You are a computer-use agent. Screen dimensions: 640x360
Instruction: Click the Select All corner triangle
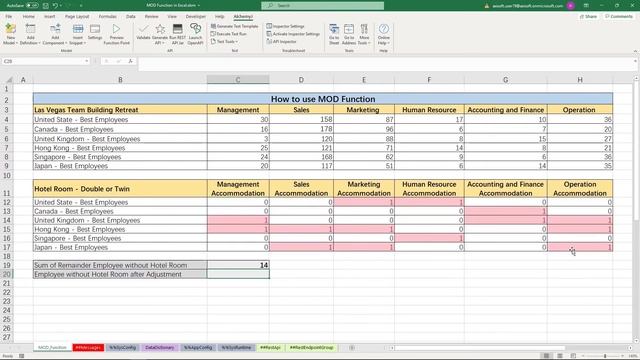point(8,80)
